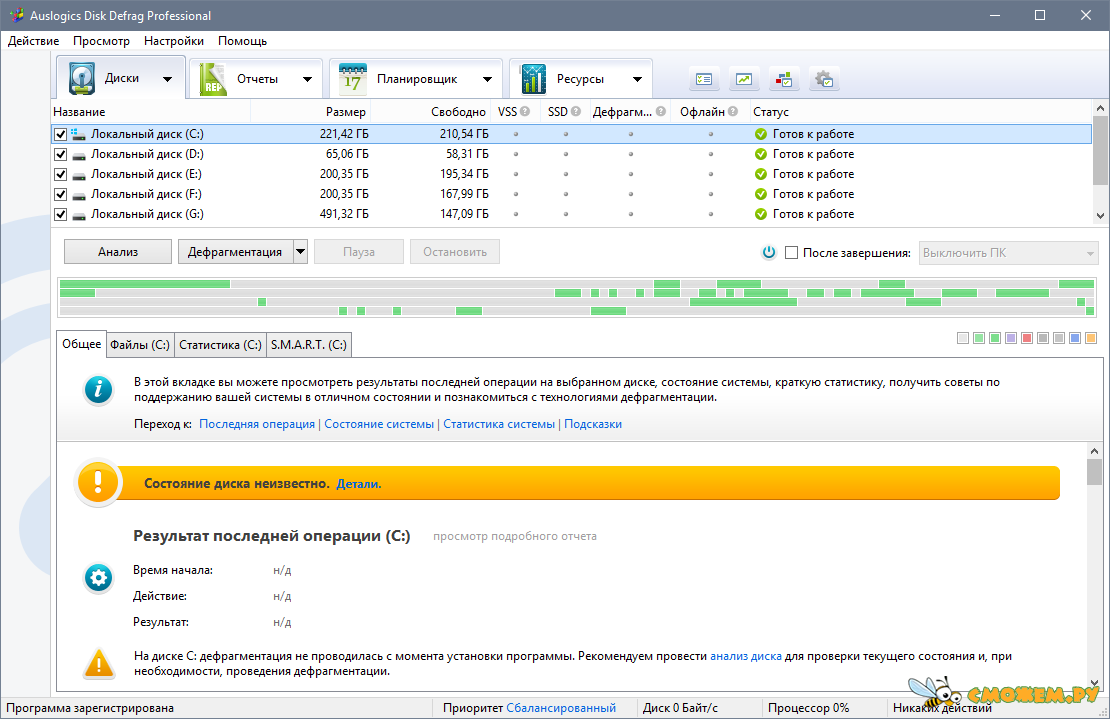Viewport: 1110px width, 719px height.
Task: Follow the Подсказки link
Action: [x=593, y=424]
